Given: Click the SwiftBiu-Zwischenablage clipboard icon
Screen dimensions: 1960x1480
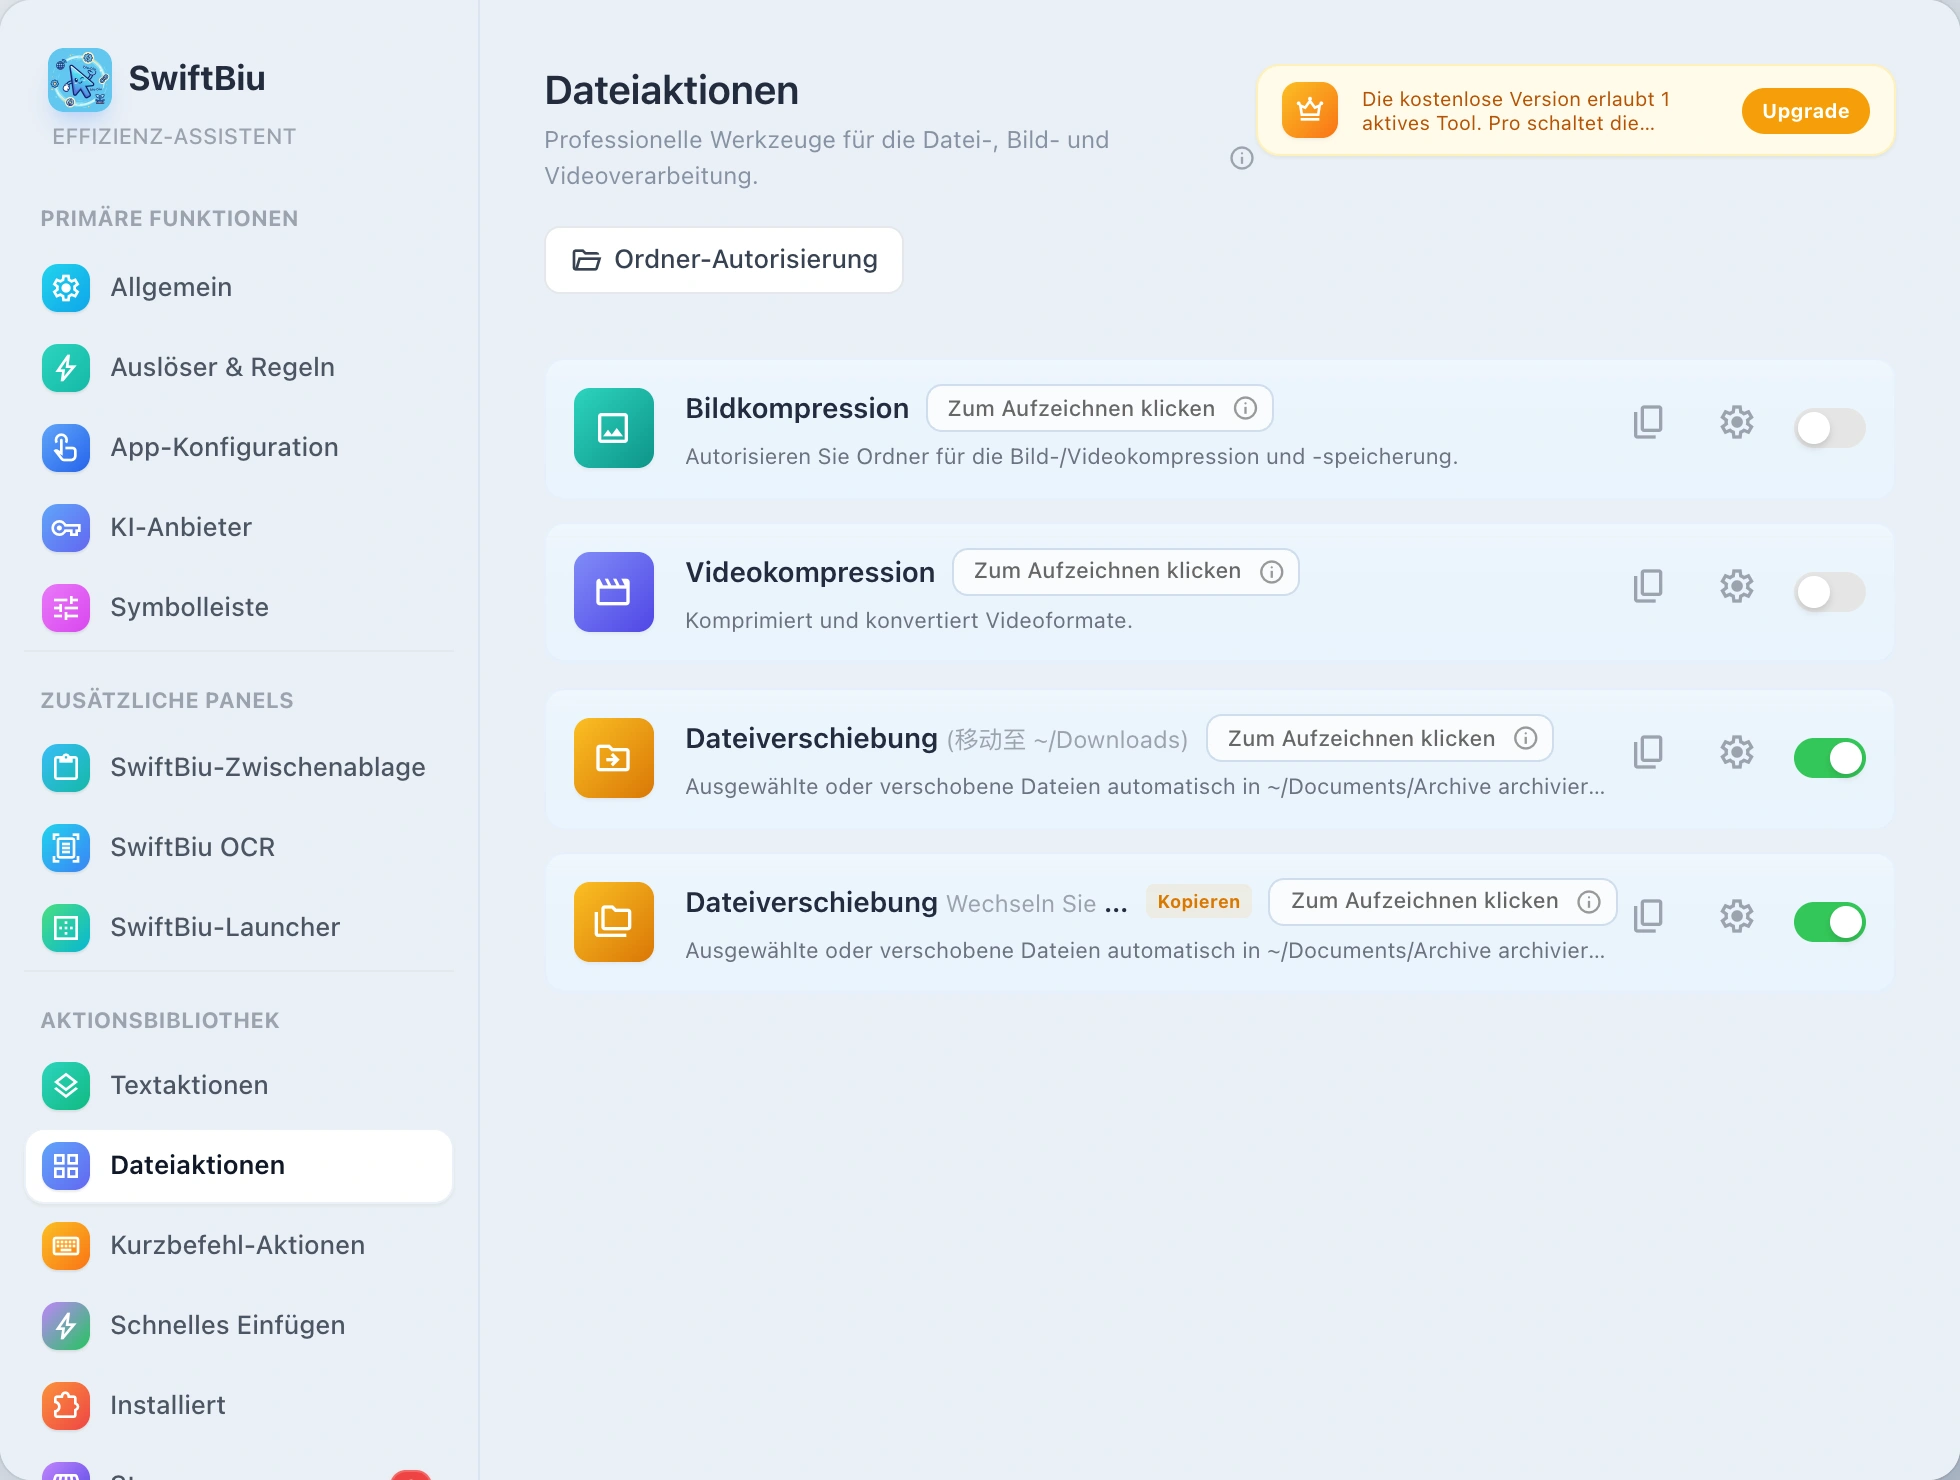Looking at the screenshot, I should [66, 768].
